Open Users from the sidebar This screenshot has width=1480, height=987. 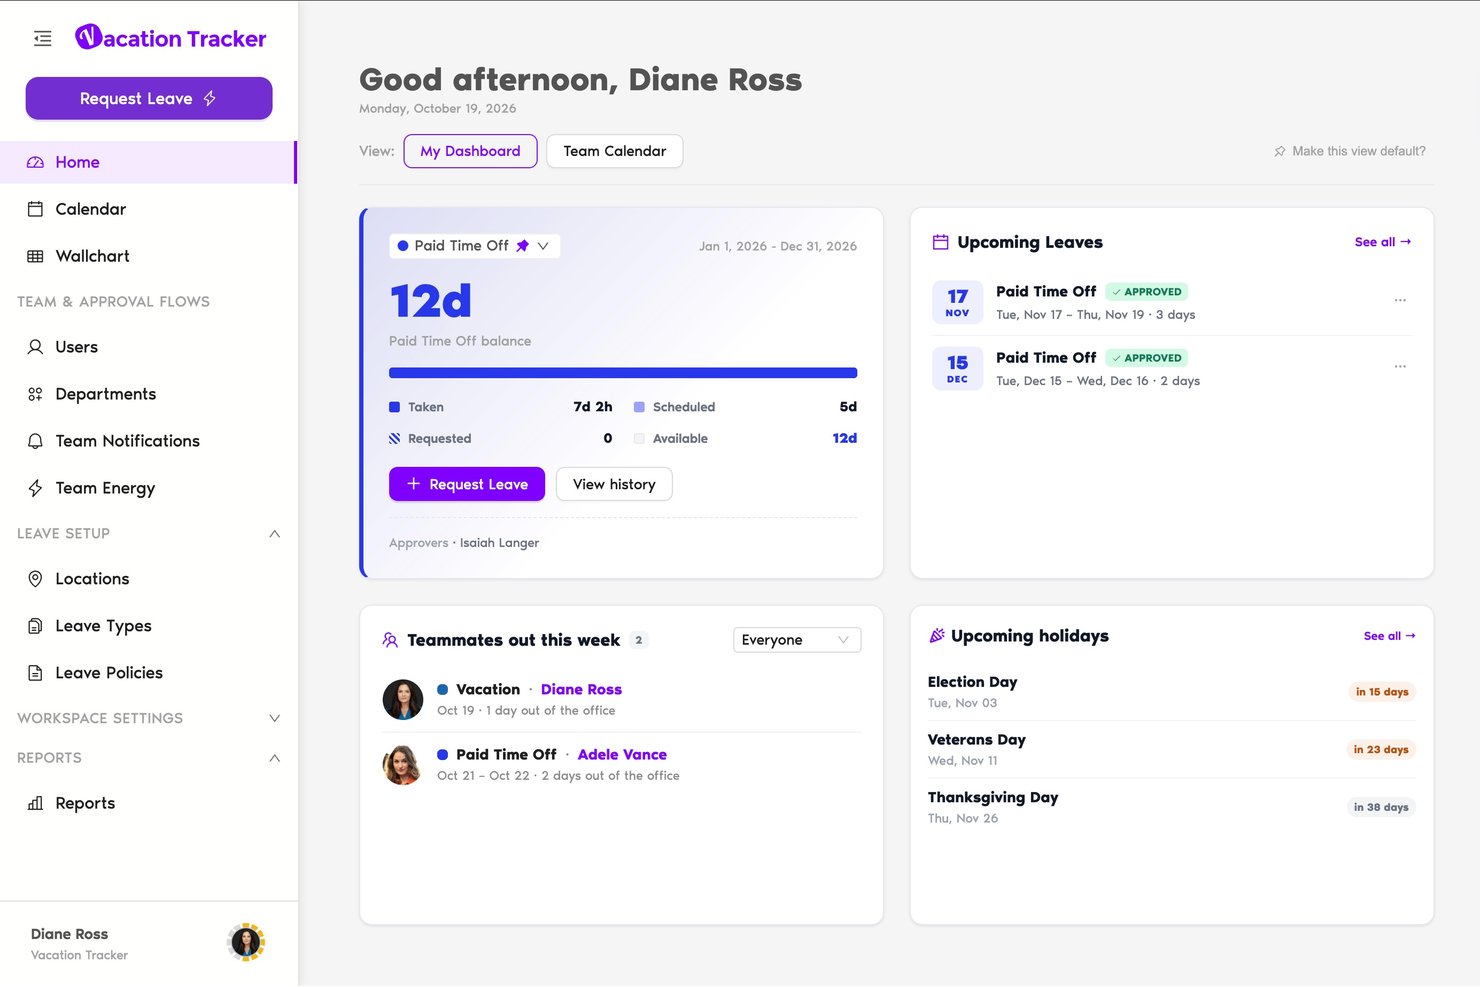point(148,347)
